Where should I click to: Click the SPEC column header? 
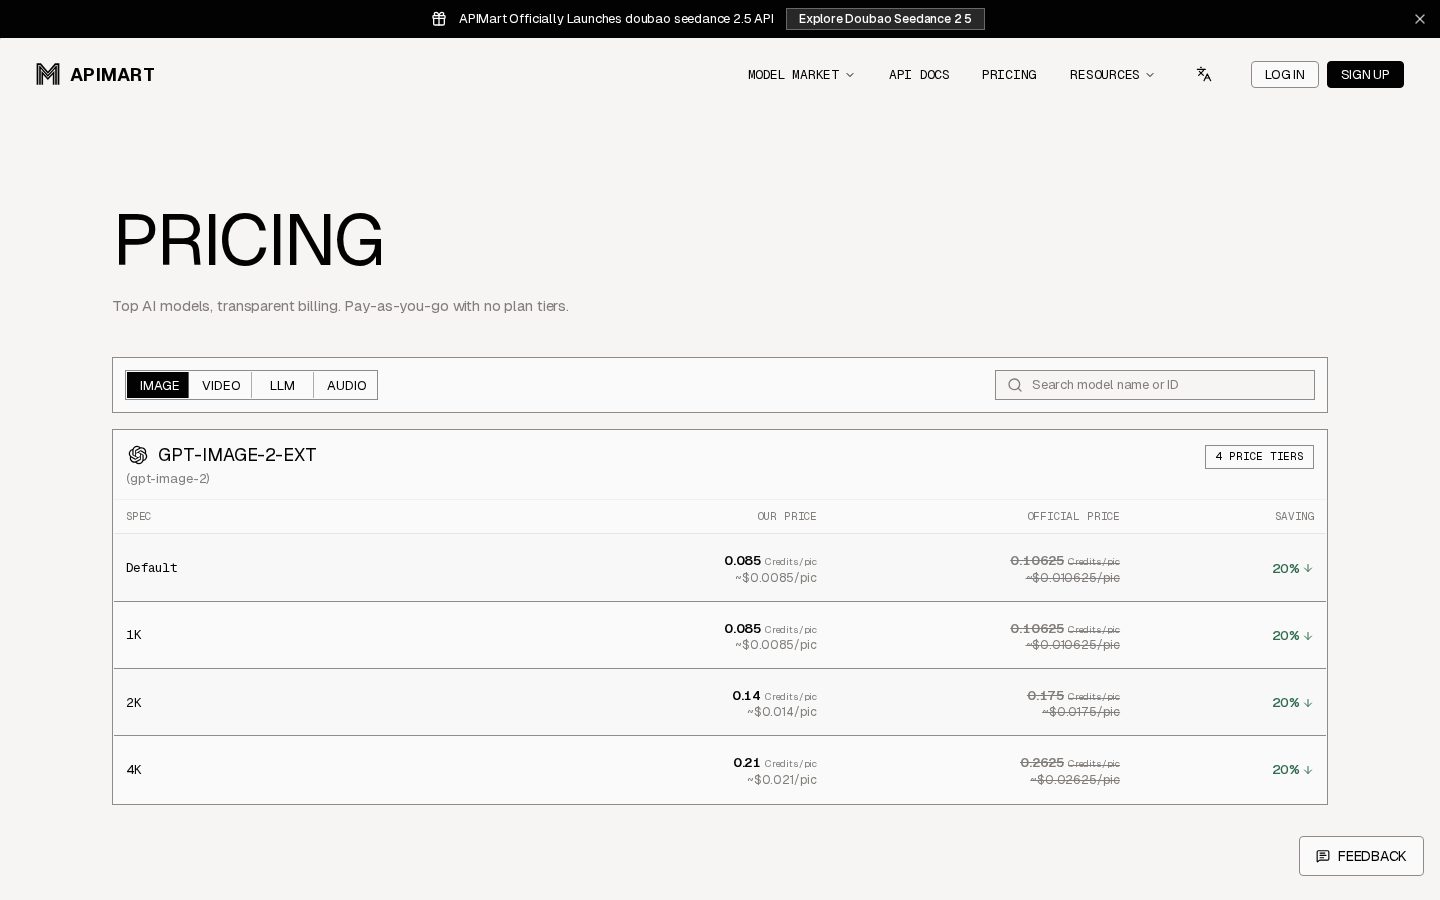(138, 516)
